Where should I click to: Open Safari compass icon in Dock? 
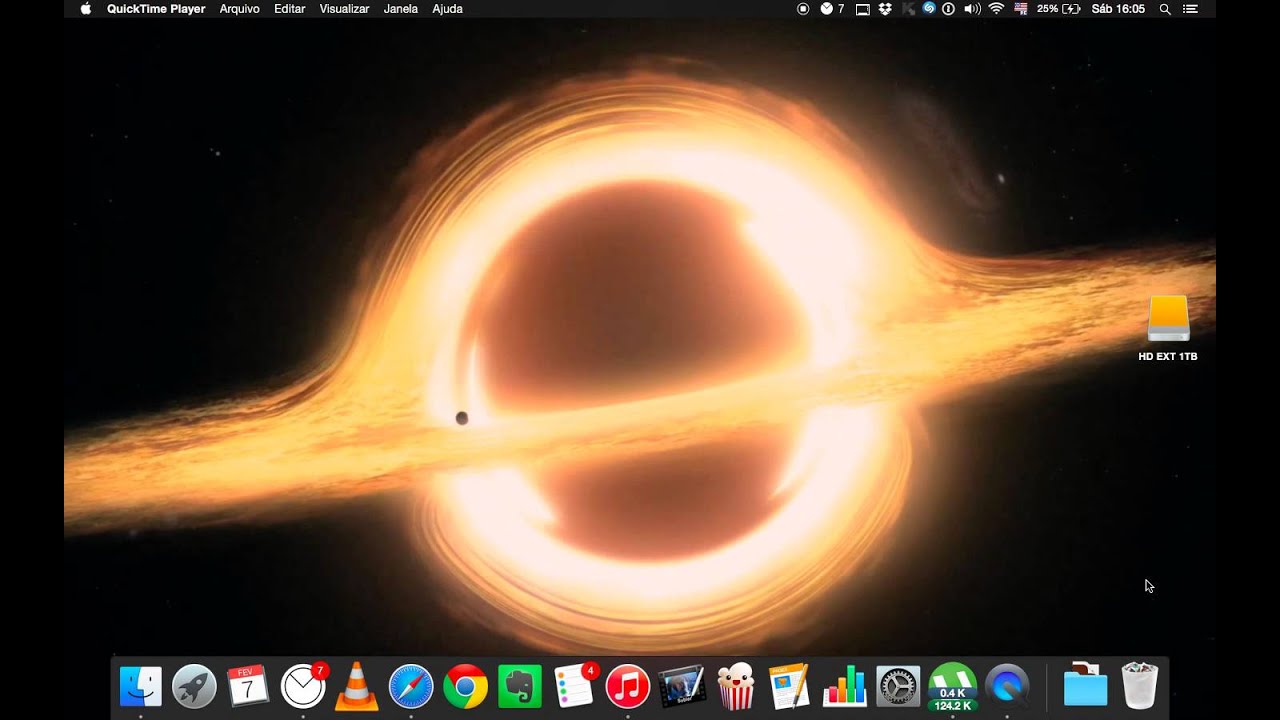411,687
